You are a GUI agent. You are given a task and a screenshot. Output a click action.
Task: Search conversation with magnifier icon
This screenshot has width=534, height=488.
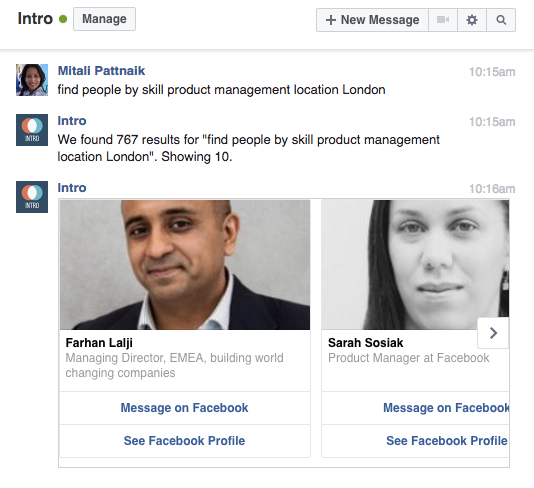pyautogui.click(x=501, y=20)
